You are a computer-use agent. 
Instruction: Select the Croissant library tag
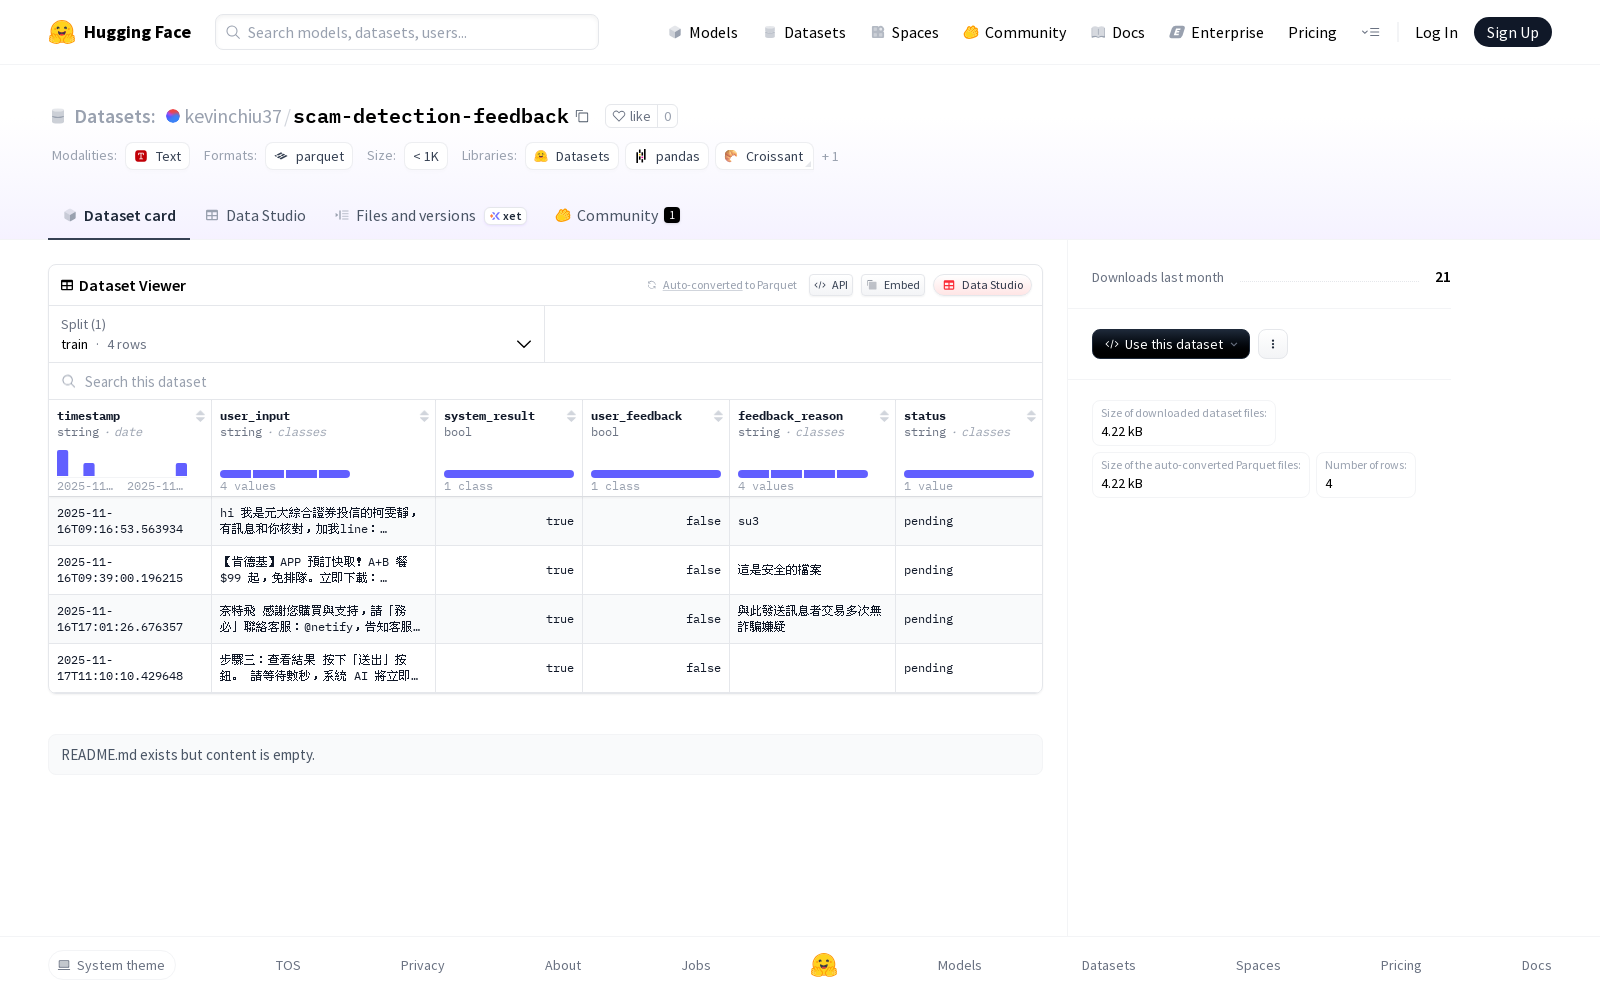[x=764, y=156]
